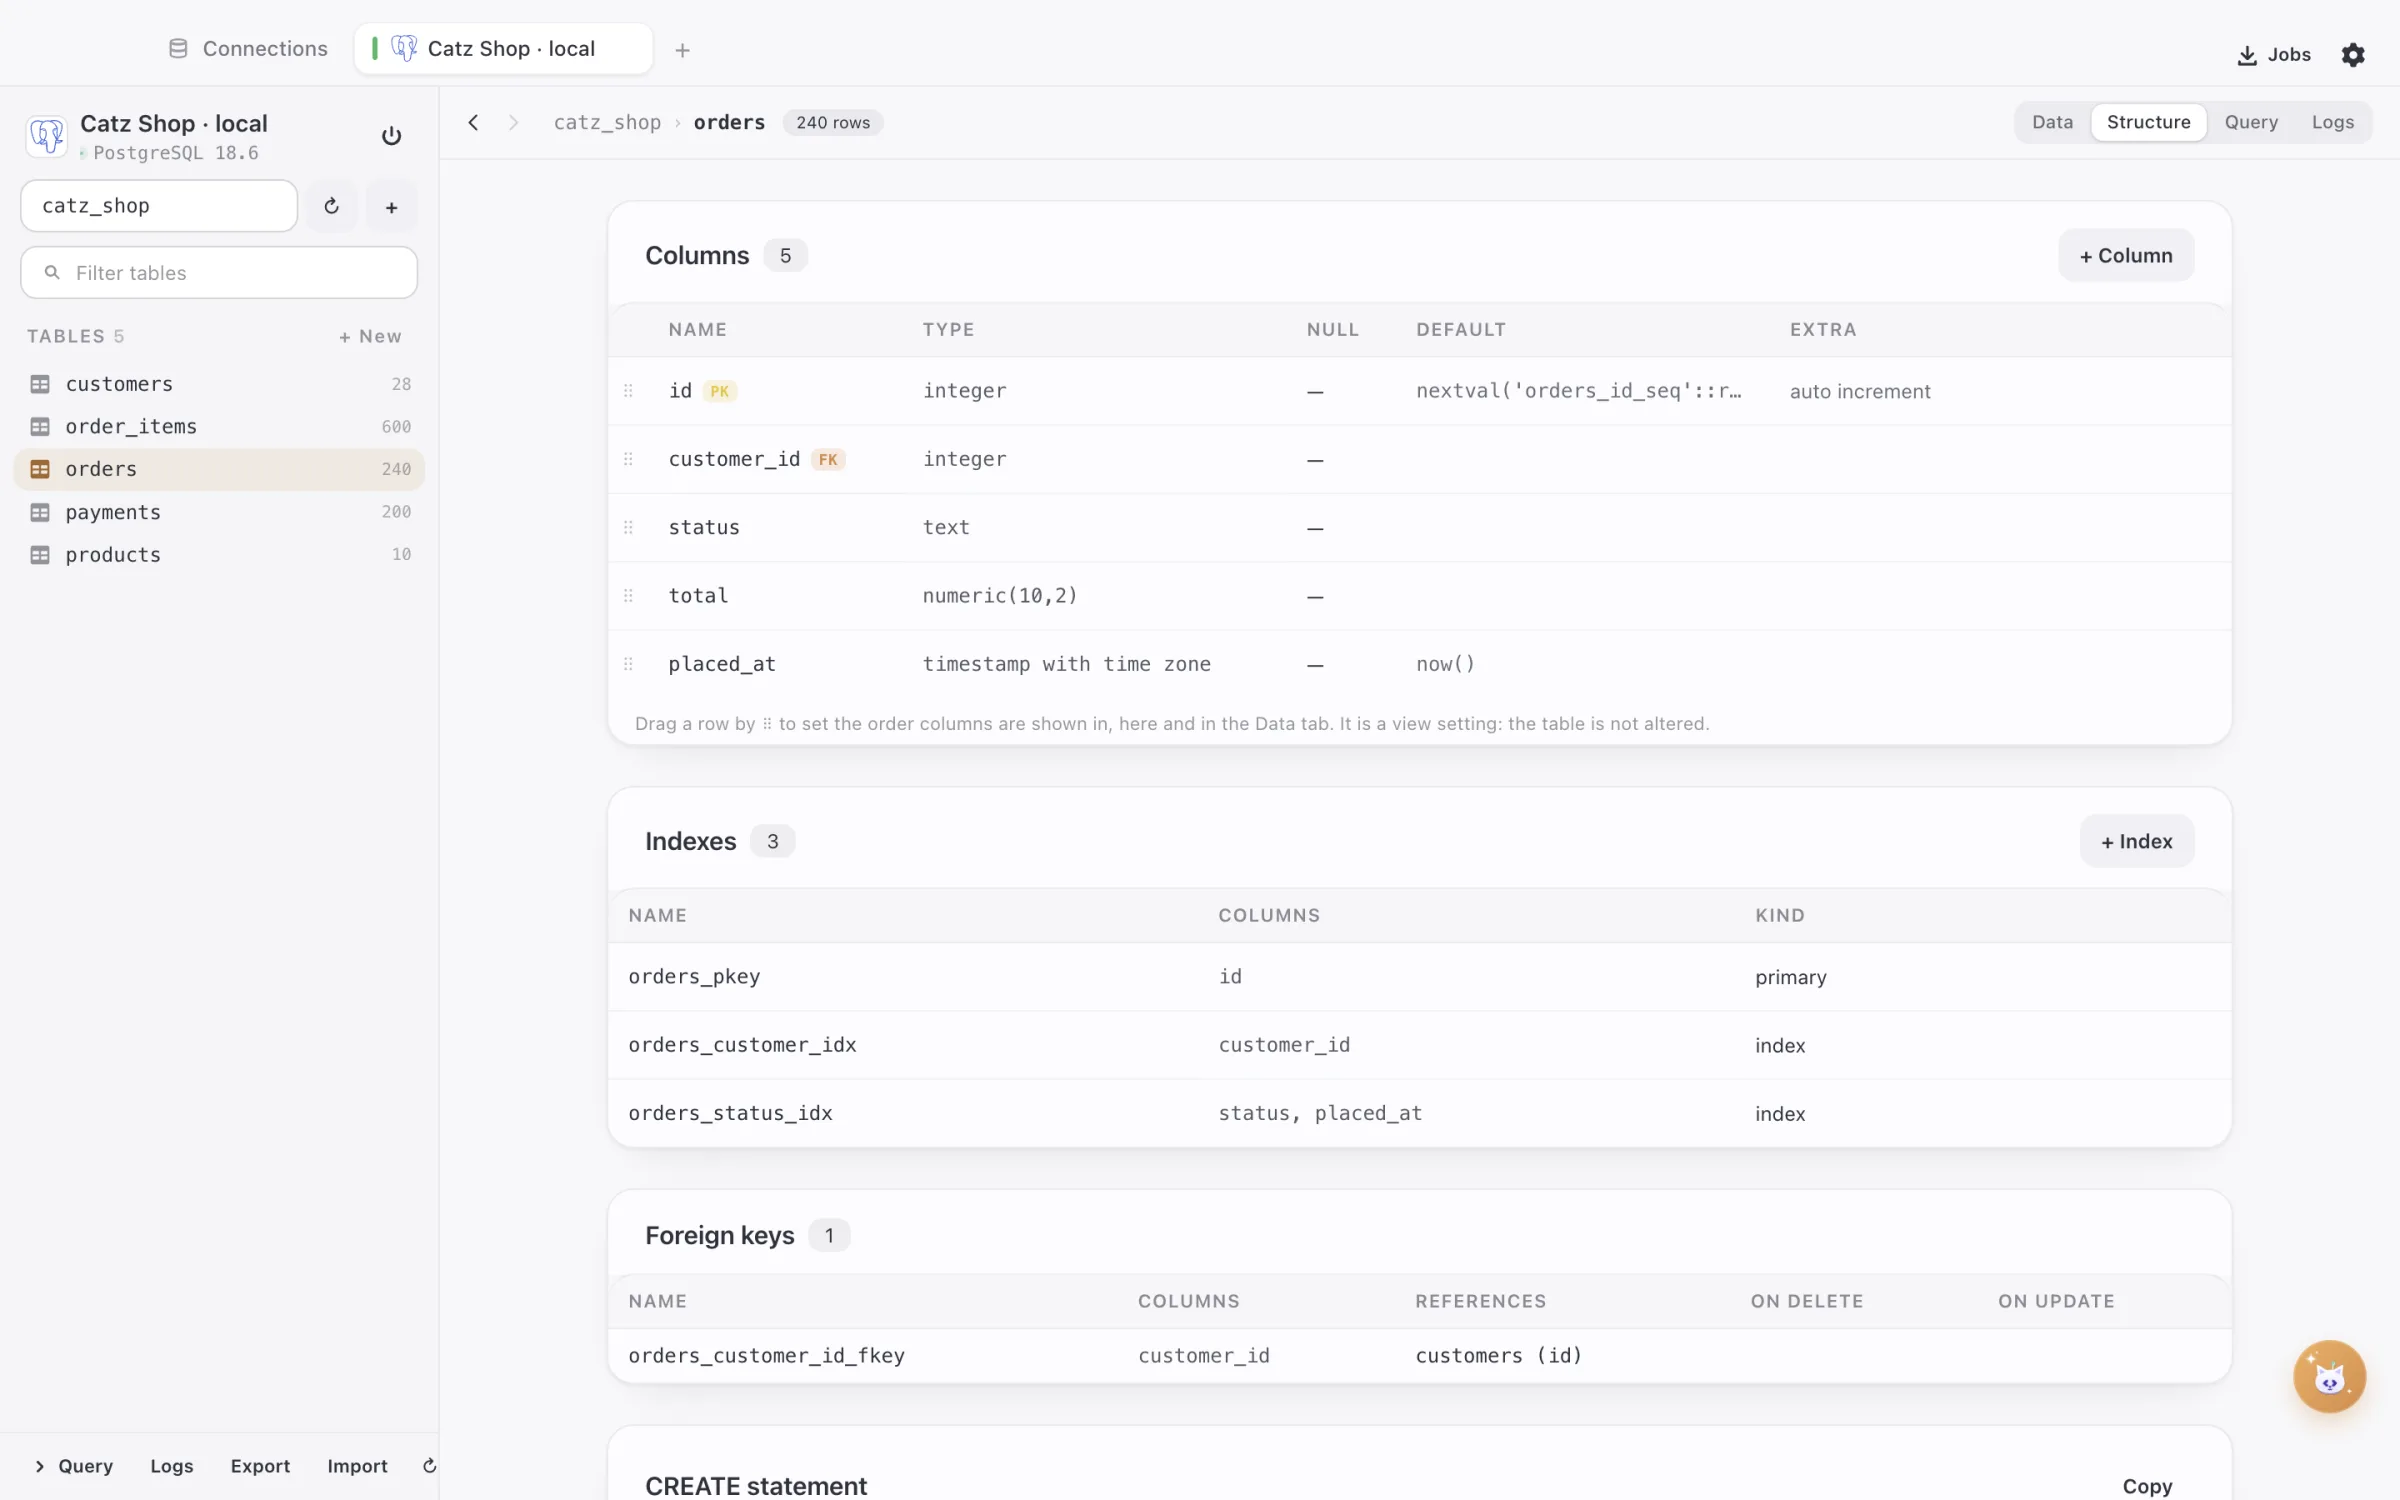Image resolution: width=2400 pixels, height=1500 pixels.
Task: Click the catz_shop breadcrumb link
Action: click(x=607, y=122)
